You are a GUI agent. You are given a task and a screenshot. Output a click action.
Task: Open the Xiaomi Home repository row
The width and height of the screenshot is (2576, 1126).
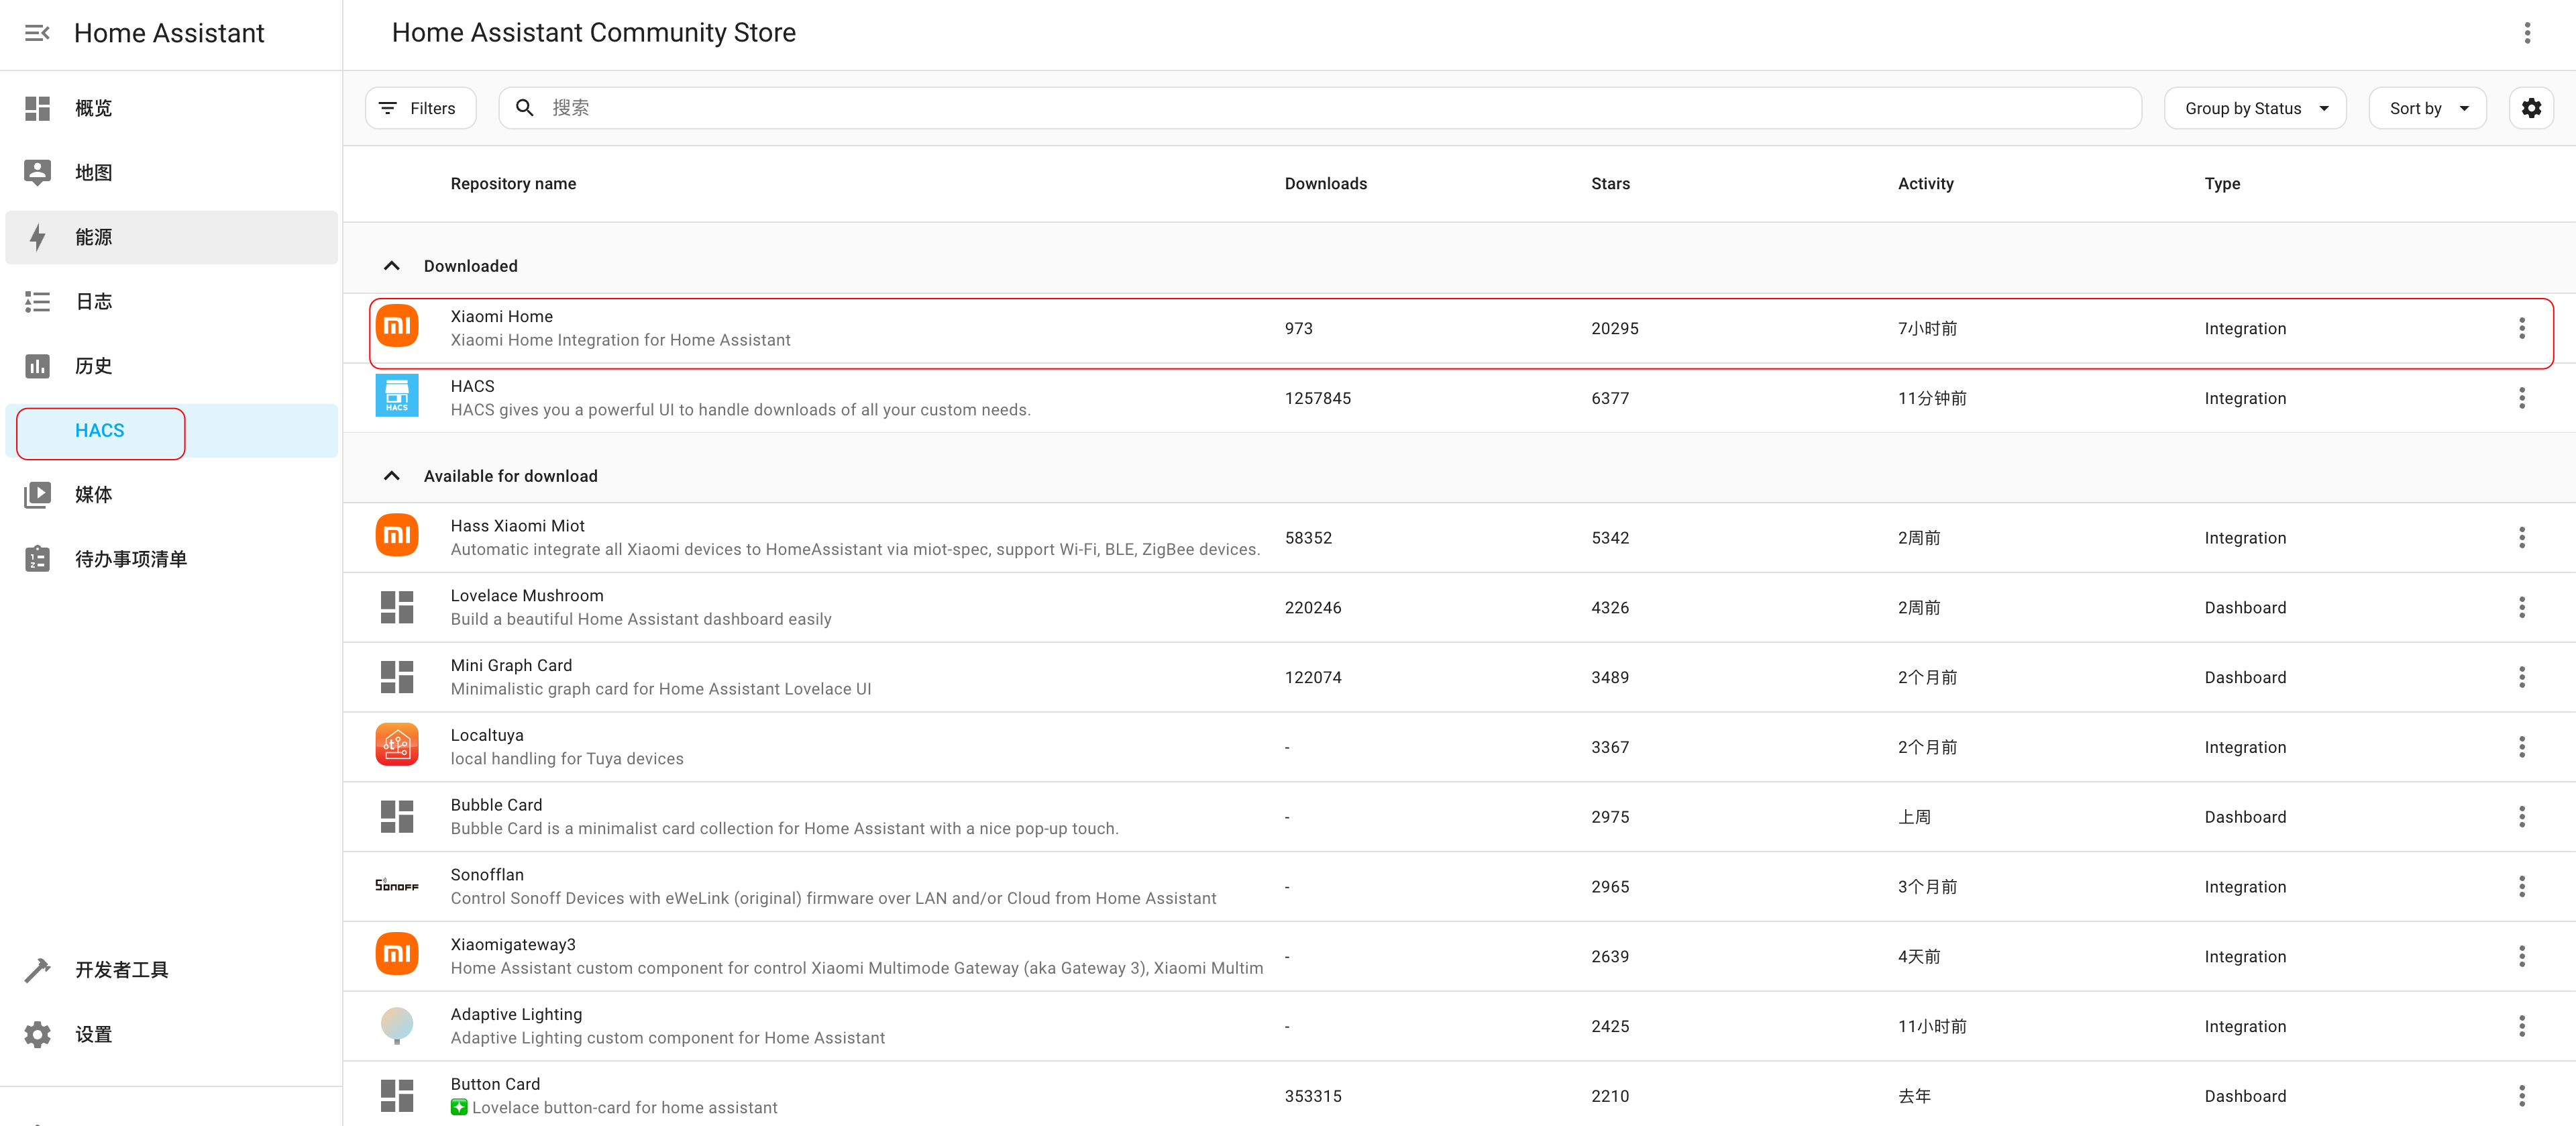pyautogui.click(x=1460, y=328)
